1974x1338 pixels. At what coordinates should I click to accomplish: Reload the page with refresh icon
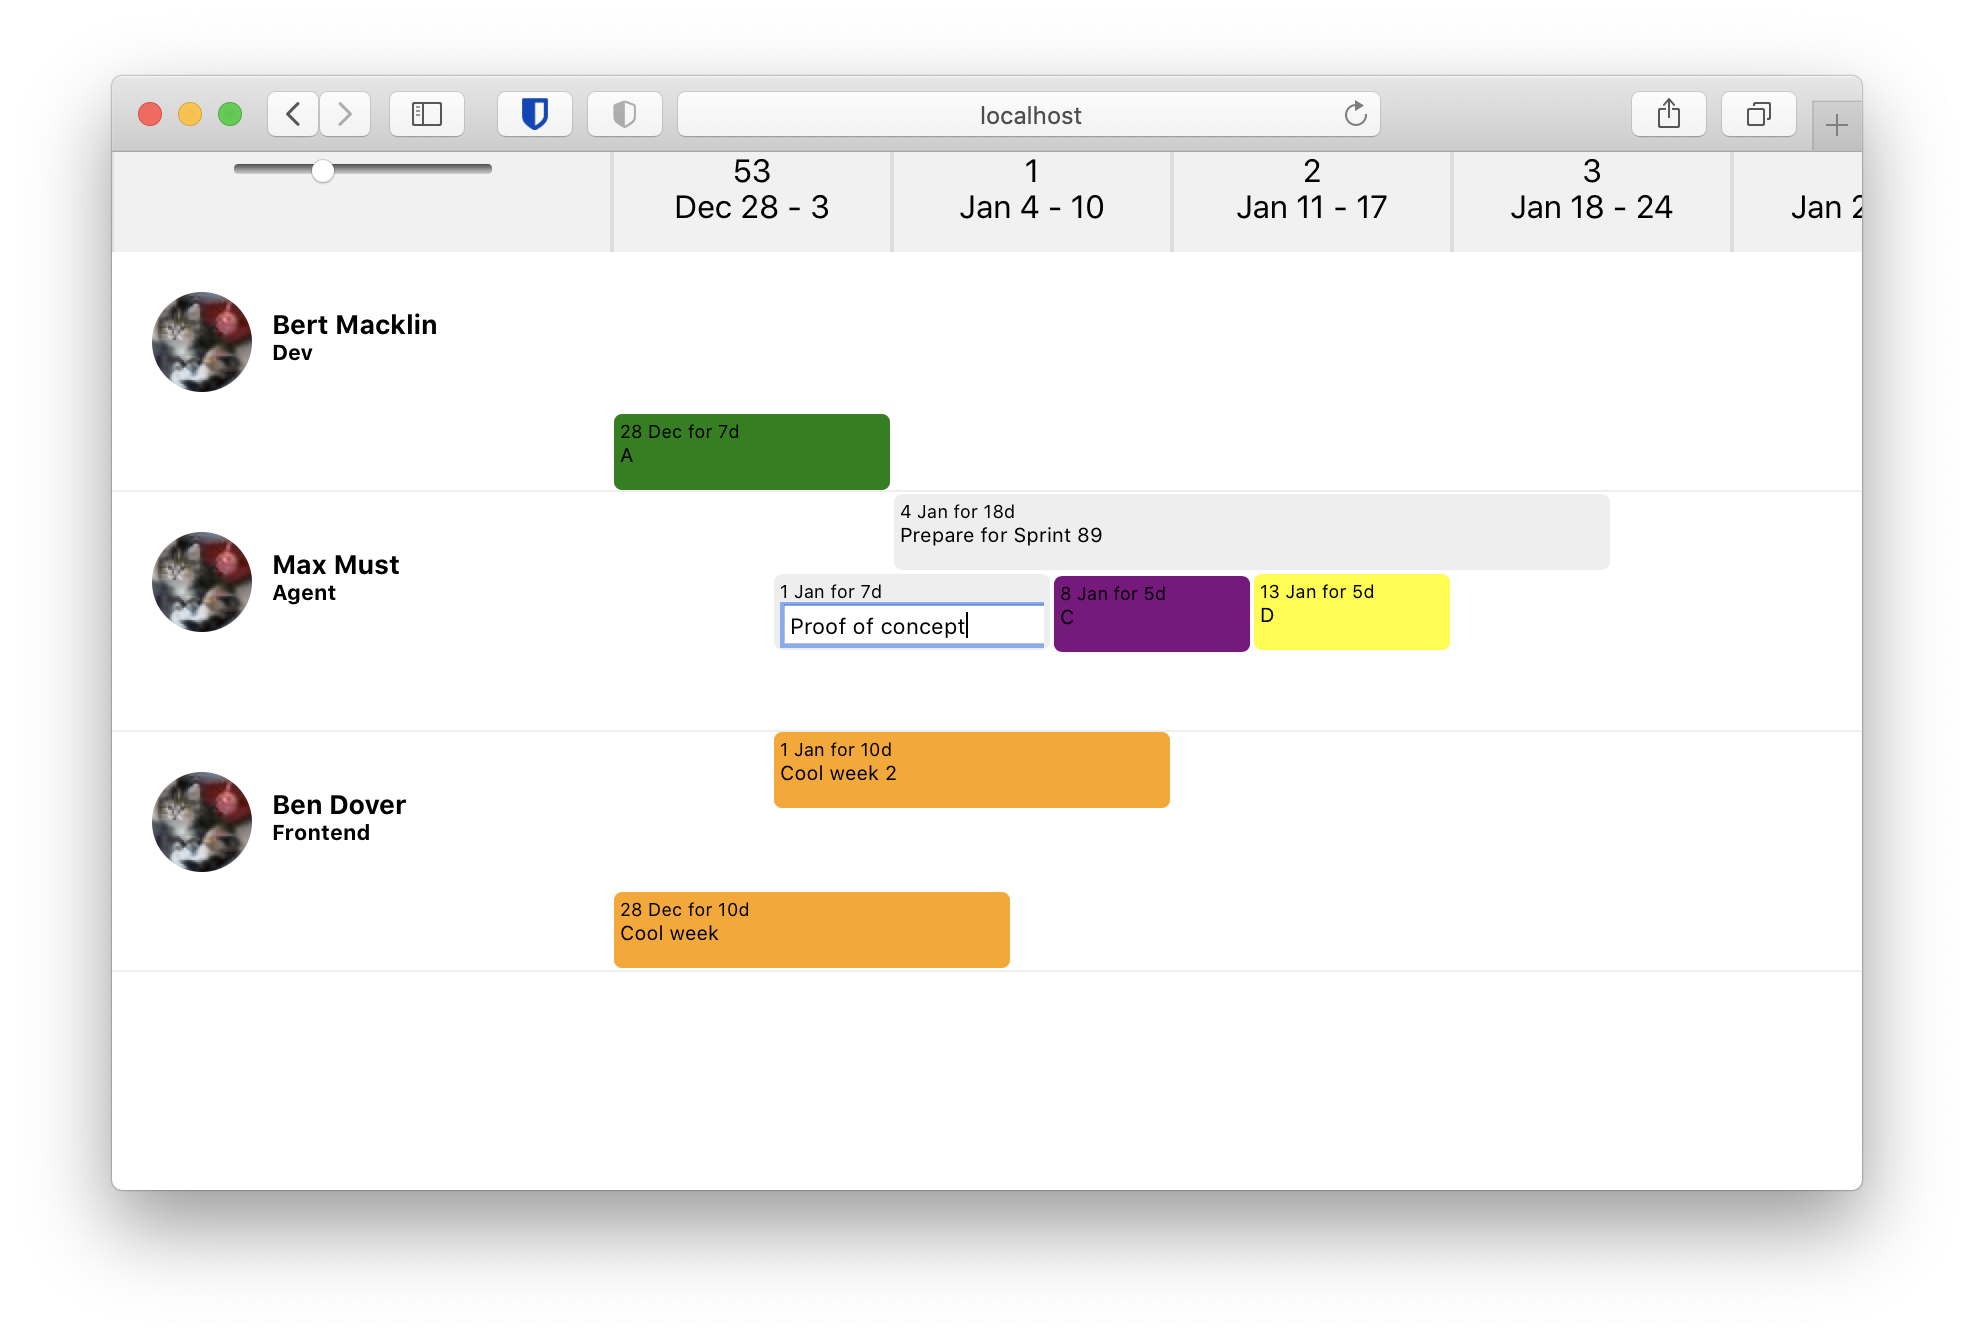(1355, 114)
